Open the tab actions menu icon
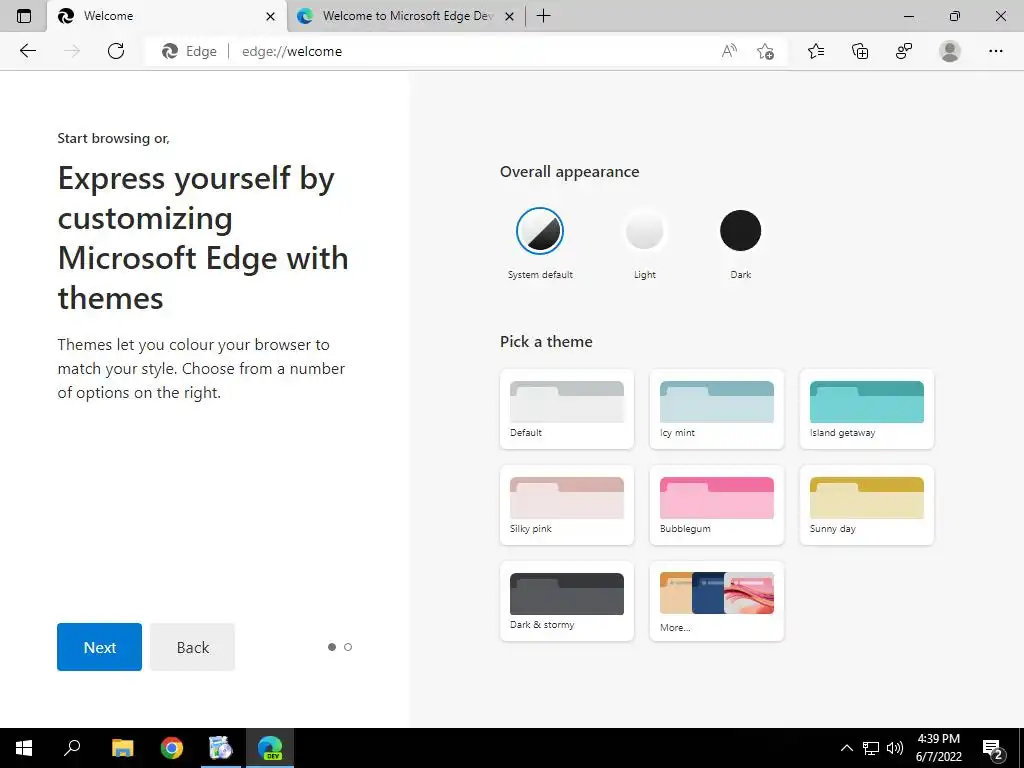The width and height of the screenshot is (1024, 768). 24,16
